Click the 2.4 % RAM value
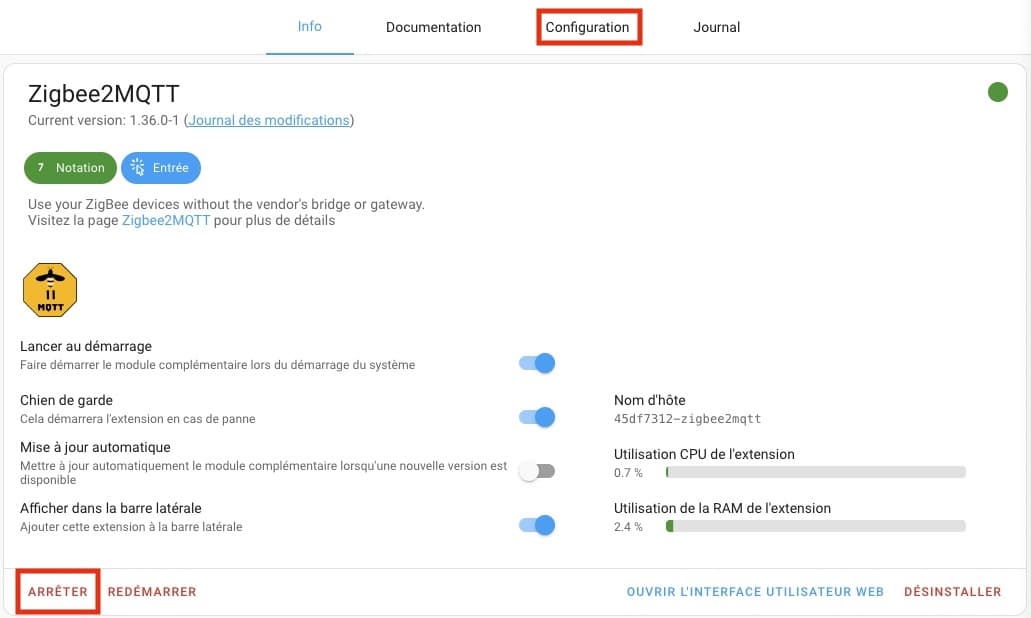This screenshot has height=618, width=1031. pyautogui.click(x=628, y=527)
